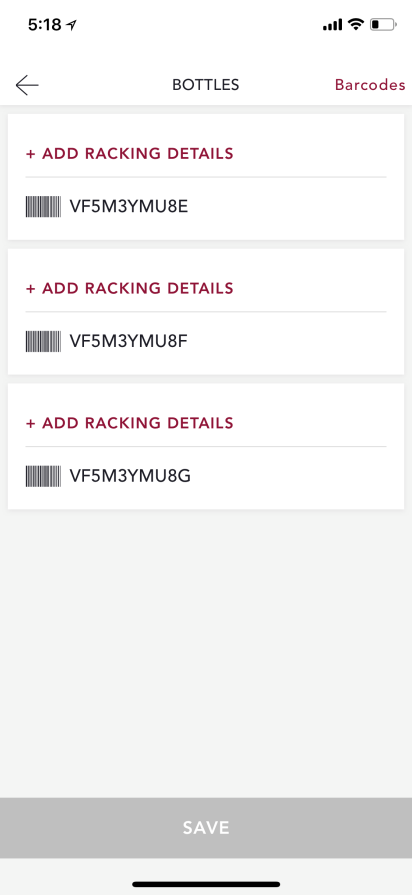Tap the cellular signal bars icon

click(333, 25)
